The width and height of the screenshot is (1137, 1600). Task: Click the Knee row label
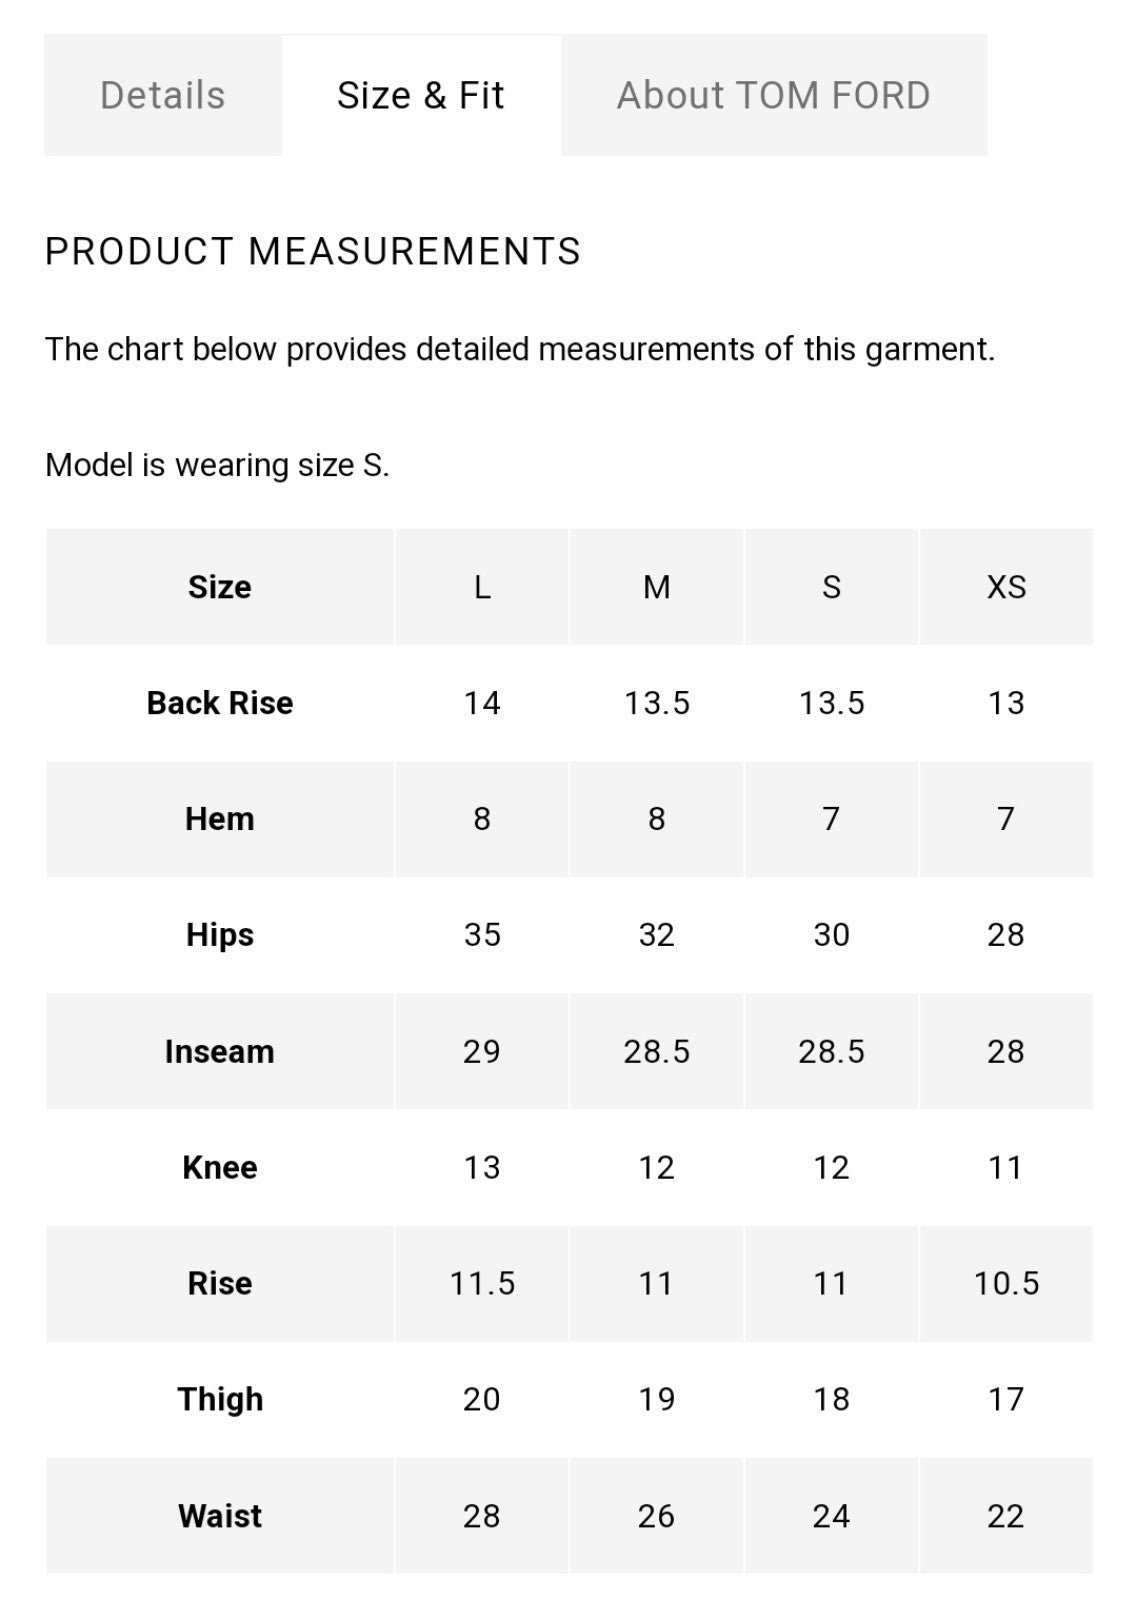tap(220, 1167)
